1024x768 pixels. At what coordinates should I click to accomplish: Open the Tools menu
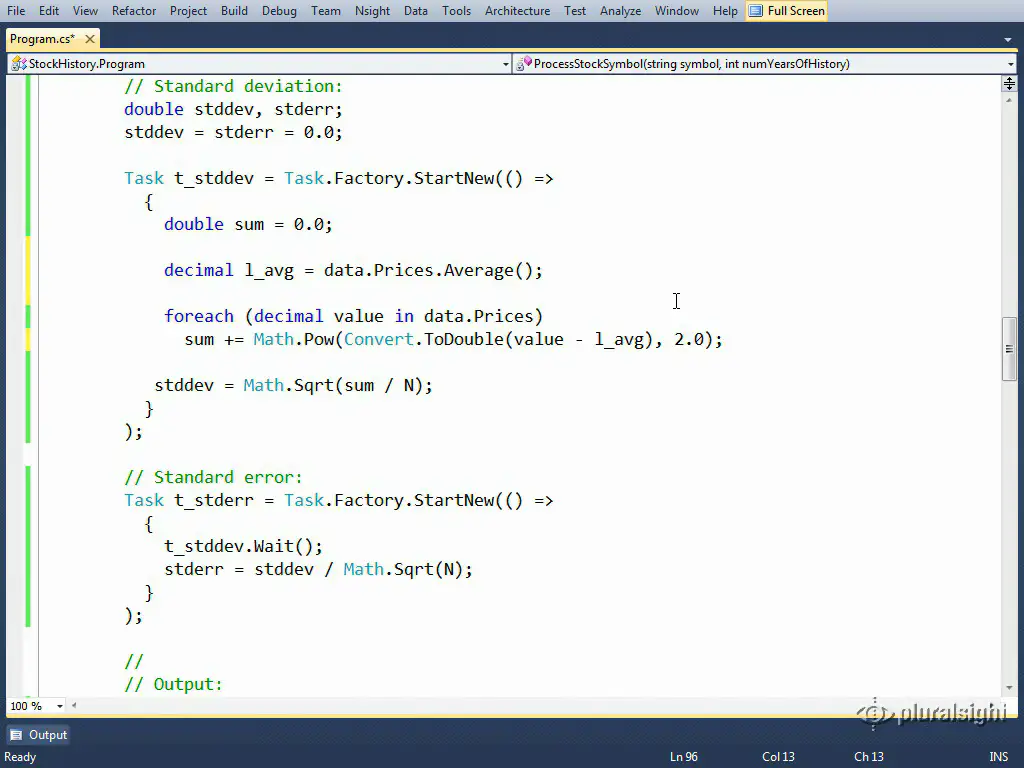(456, 11)
